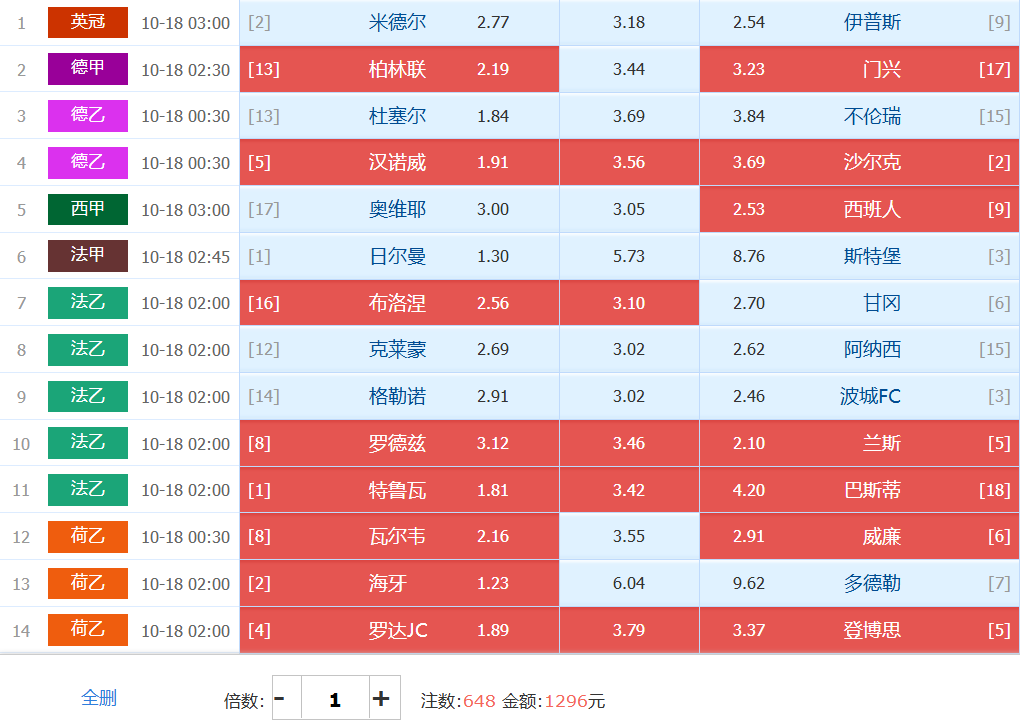Toggle the draw odds 3.44 for 柏林联 match

pyautogui.click(x=629, y=69)
